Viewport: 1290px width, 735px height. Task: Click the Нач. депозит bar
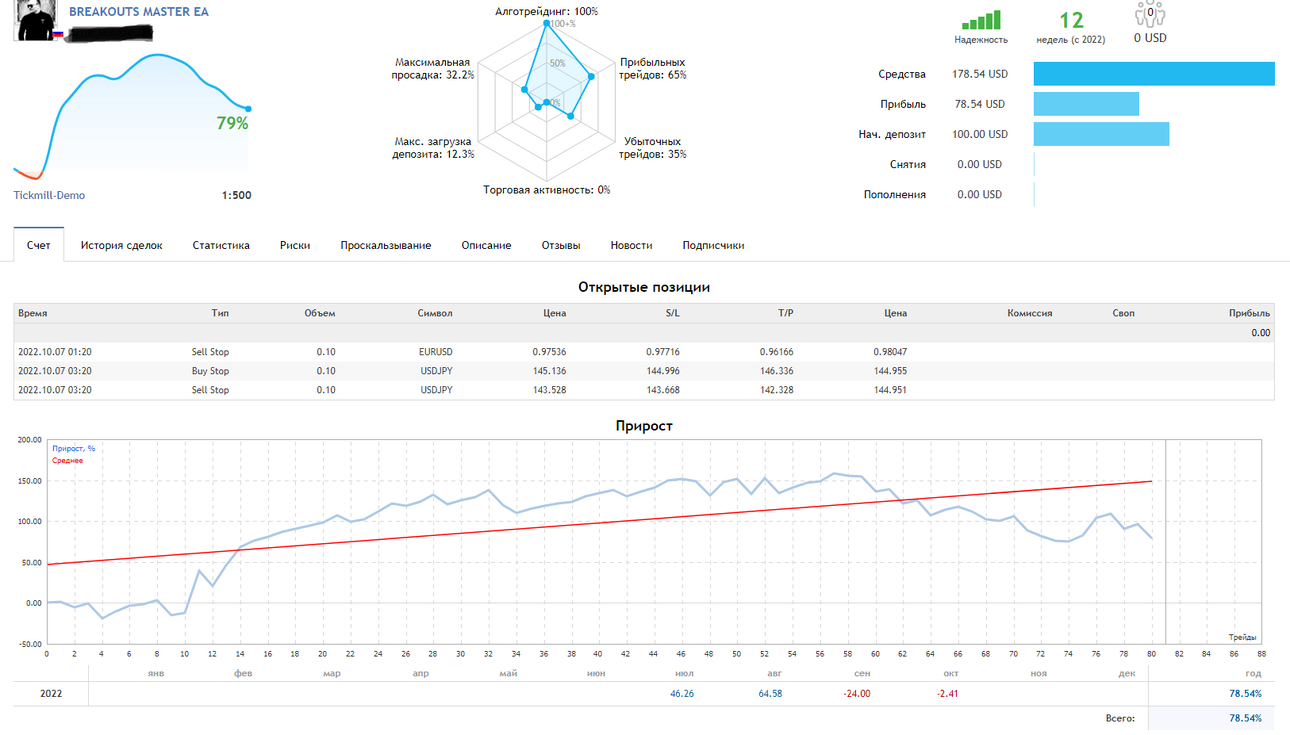[1101, 134]
